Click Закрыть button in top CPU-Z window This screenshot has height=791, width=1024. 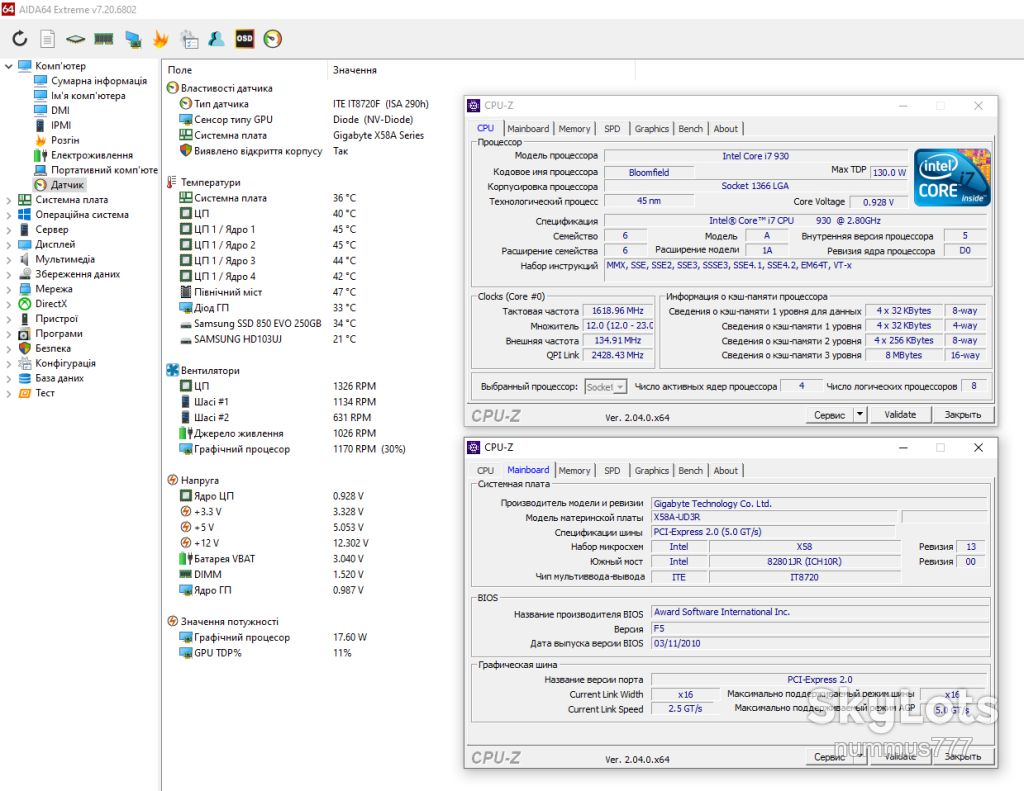click(963, 414)
